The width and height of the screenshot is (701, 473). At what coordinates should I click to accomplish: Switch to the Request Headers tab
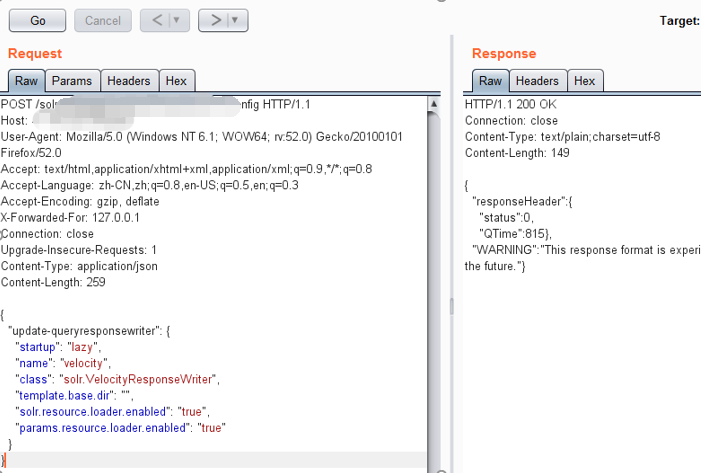coord(129,81)
